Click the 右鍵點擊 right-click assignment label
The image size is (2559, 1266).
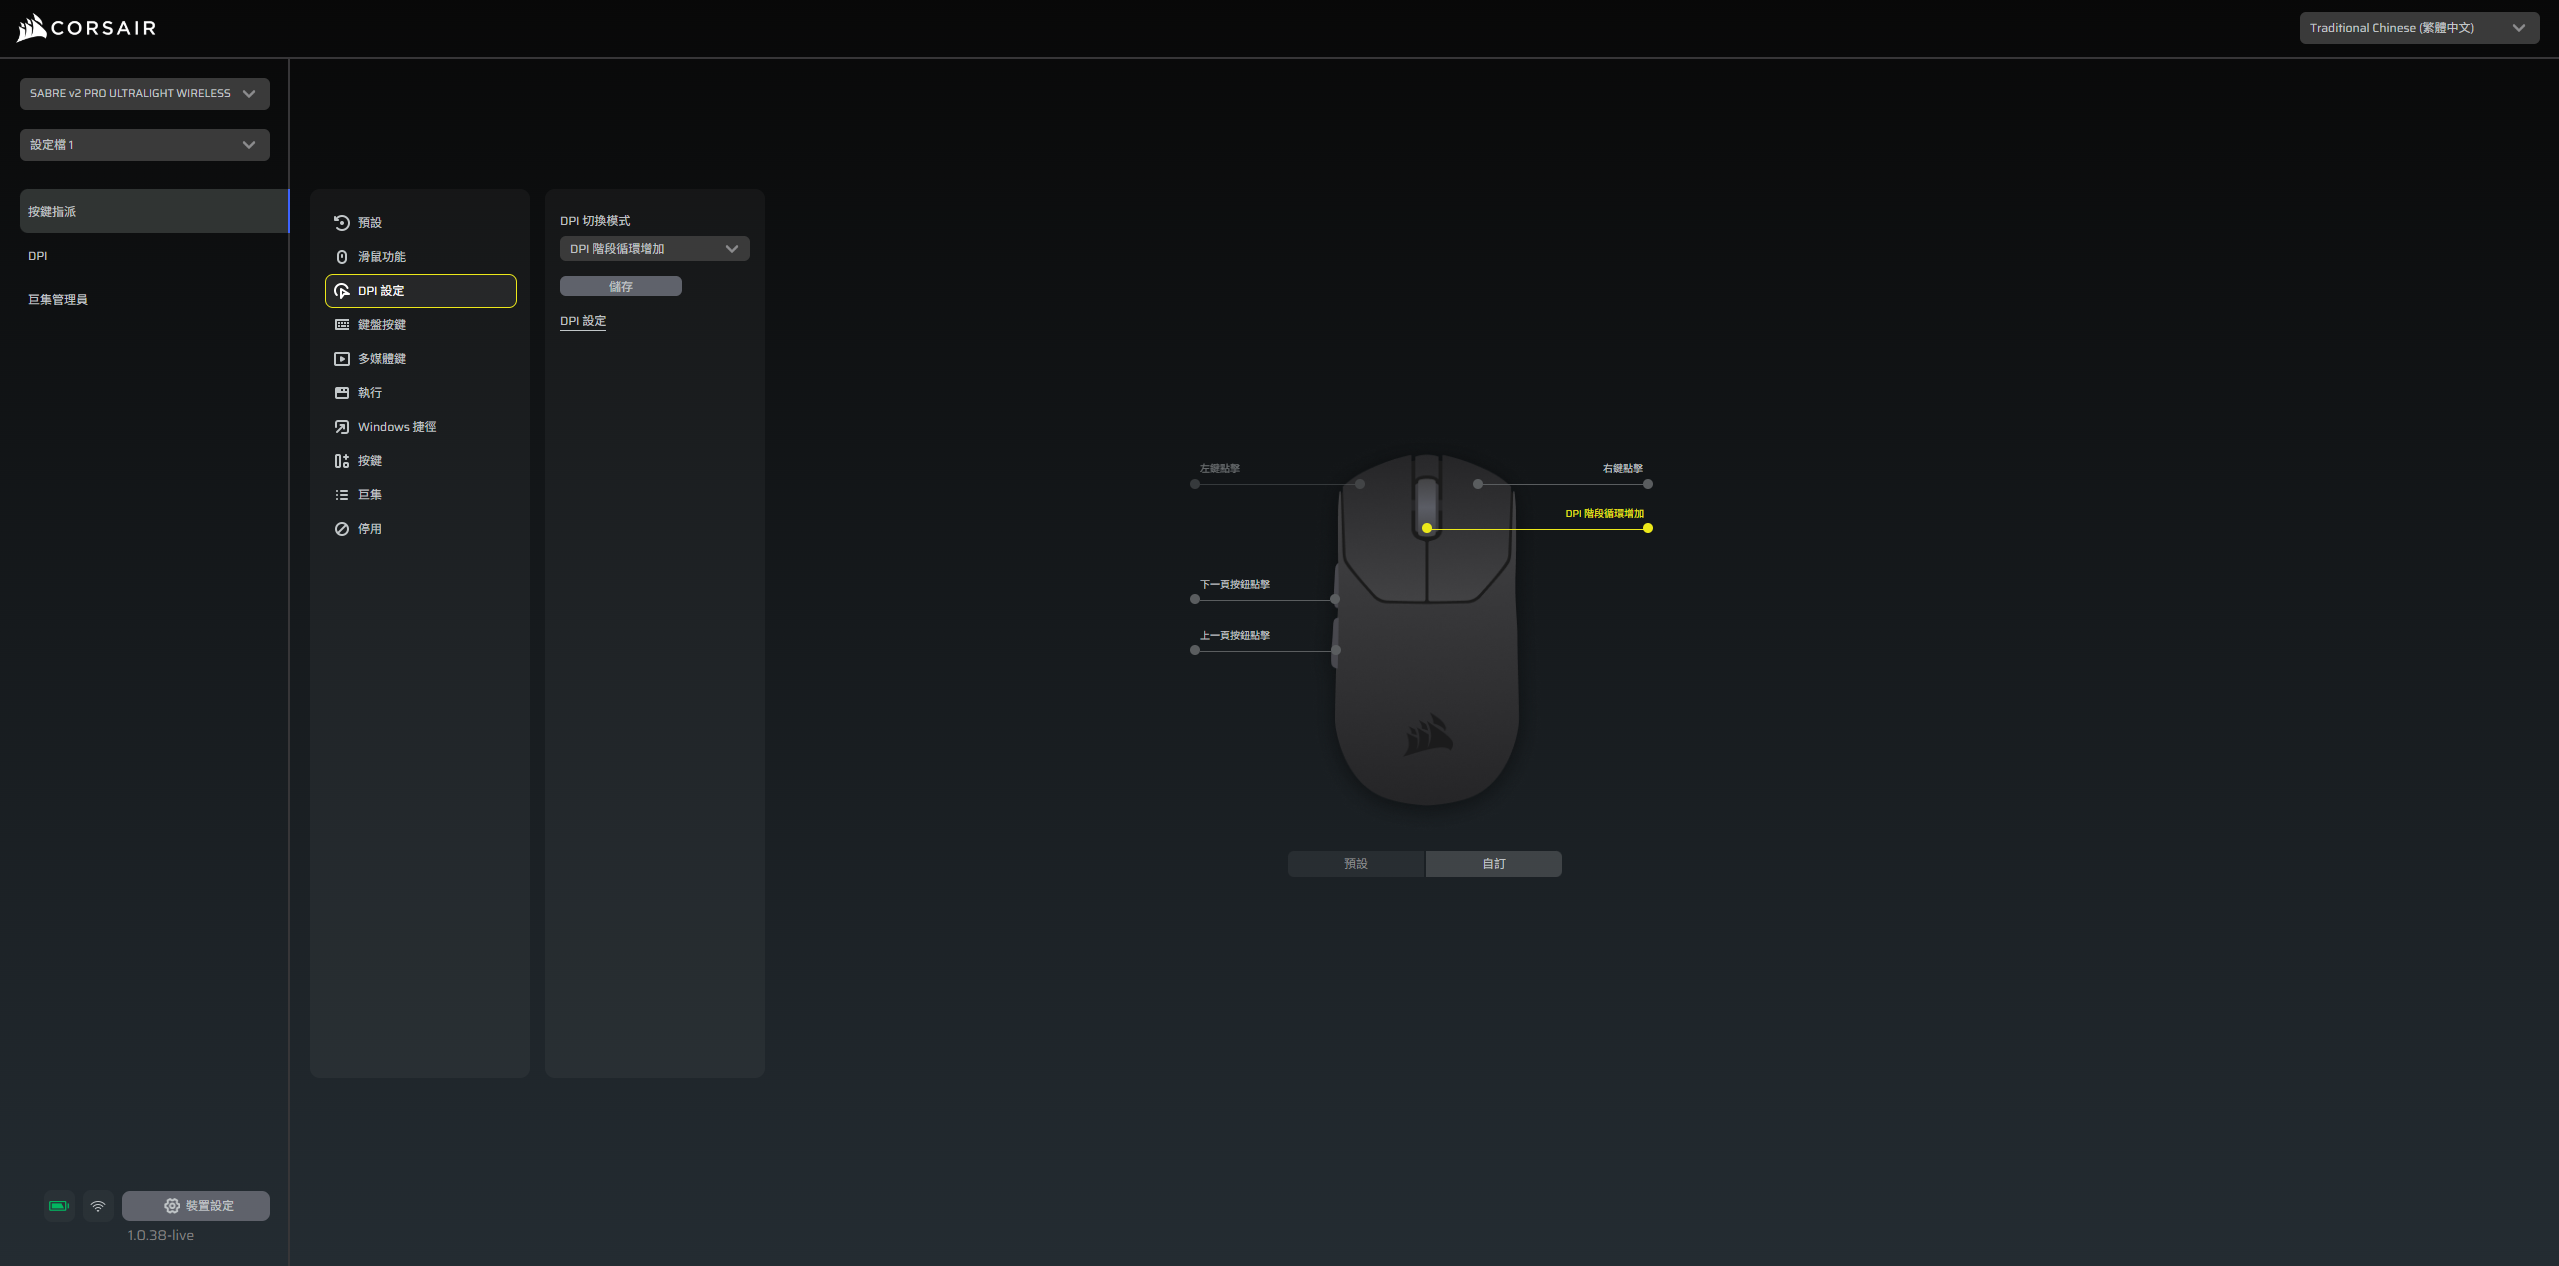pyautogui.click(x=1622, y=469)
